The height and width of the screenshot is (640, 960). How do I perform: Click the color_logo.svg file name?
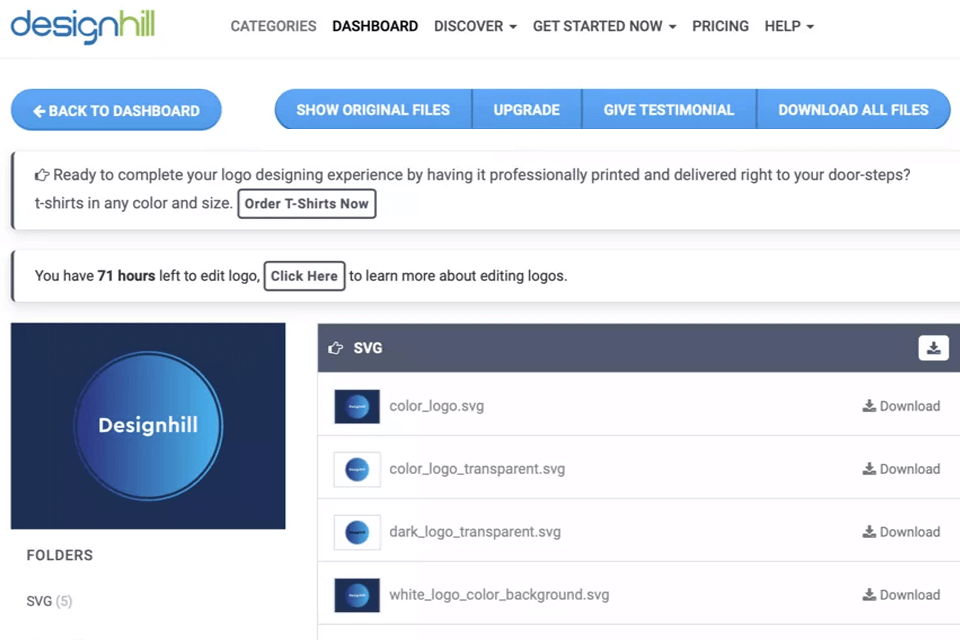click(x=437, y=406)
